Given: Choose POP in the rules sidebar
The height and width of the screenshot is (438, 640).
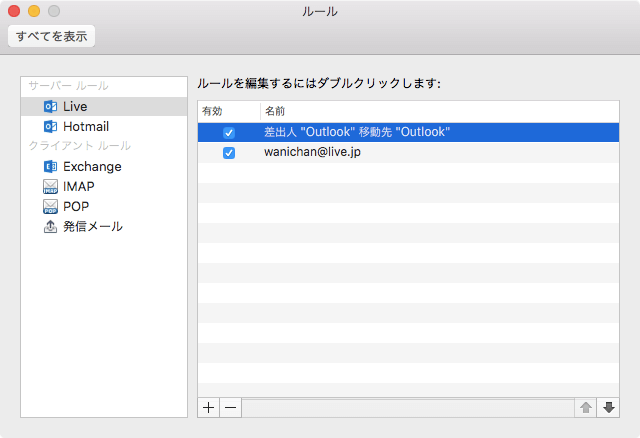Looking at the screenshot, I should [104, 207].
